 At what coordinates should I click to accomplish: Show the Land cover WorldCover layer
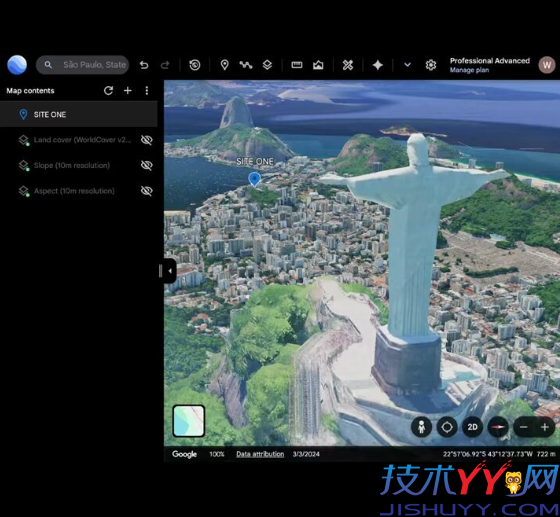click(x=146, y=140)
